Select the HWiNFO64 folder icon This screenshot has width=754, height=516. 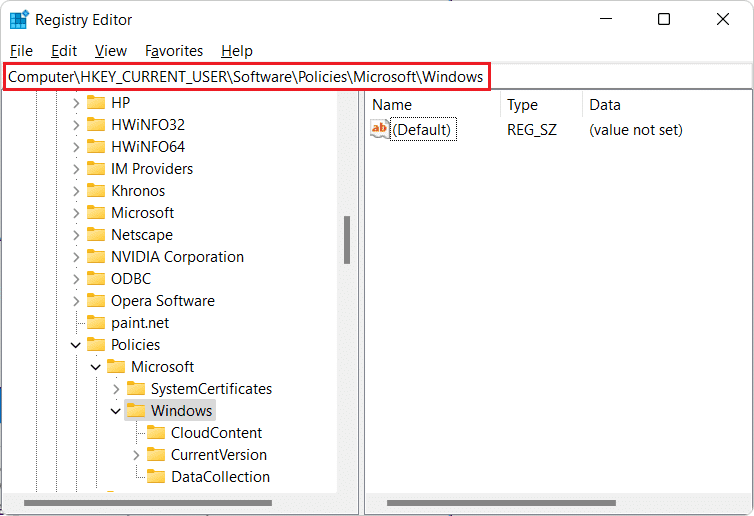tap(96, 146)
